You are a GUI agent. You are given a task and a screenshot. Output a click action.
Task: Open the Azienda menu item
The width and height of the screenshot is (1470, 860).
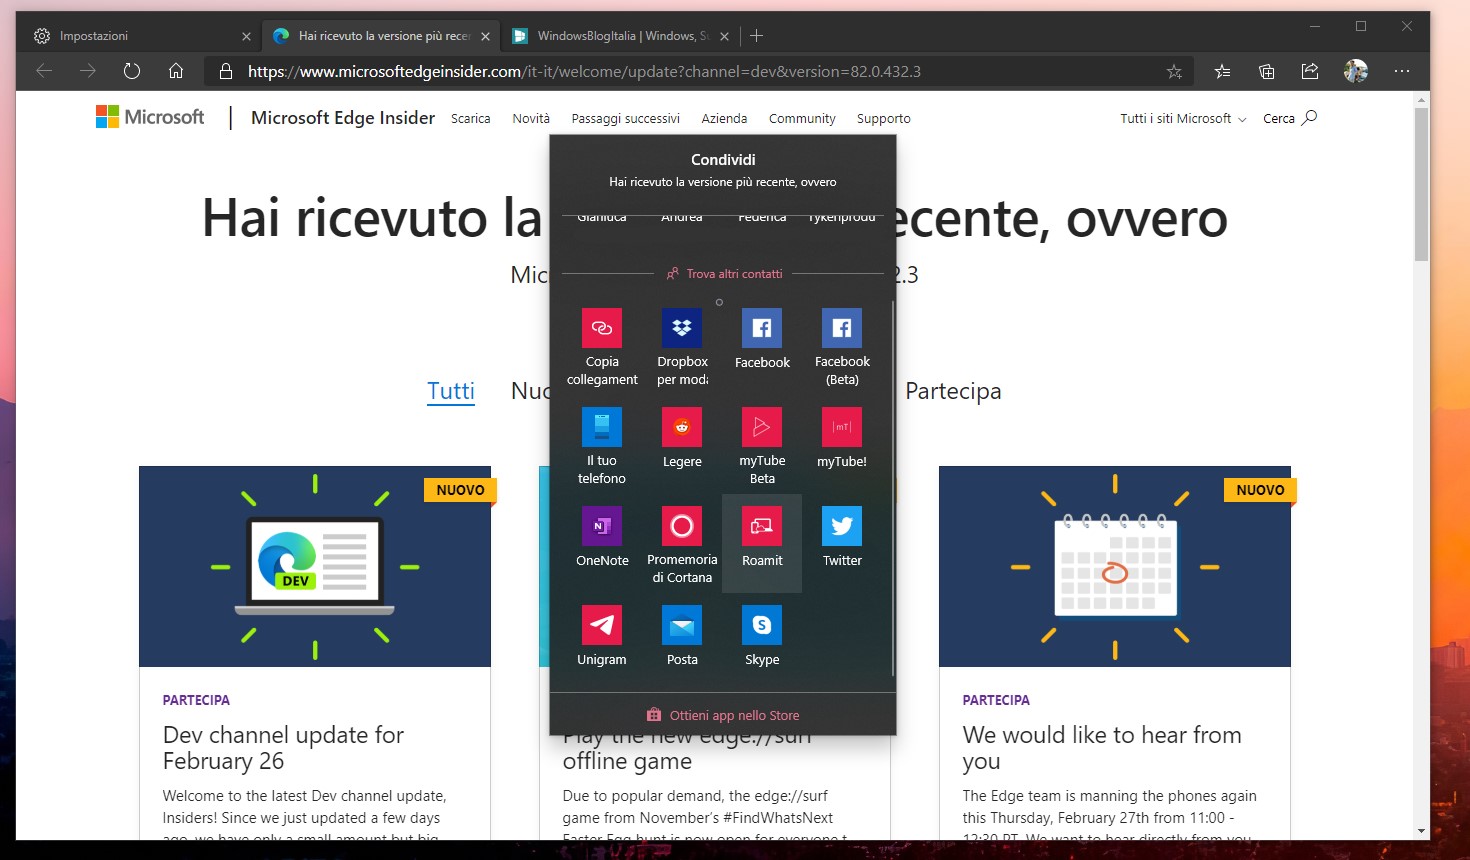[724, 118]
